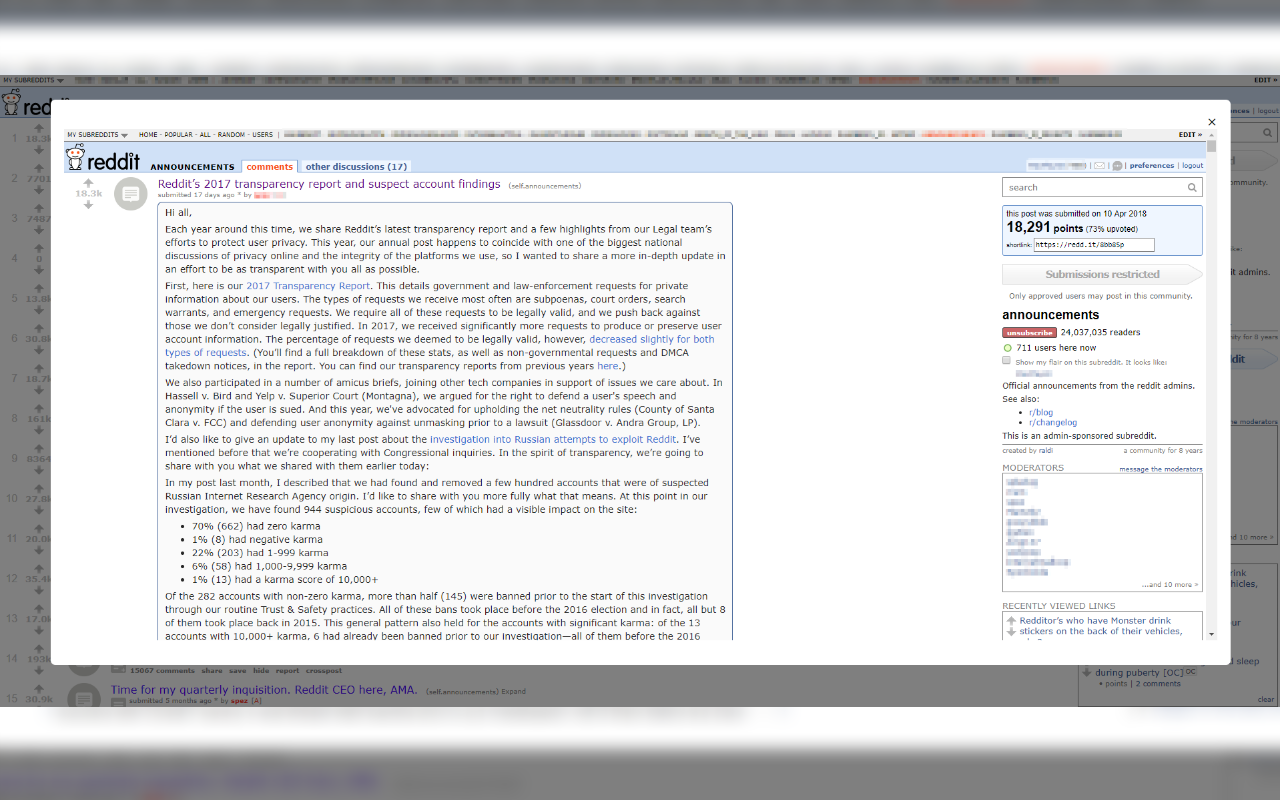This screenshot has width=1280, height=800.
Task: Downvote the transparency report post
Action: [x=88, y=205]
